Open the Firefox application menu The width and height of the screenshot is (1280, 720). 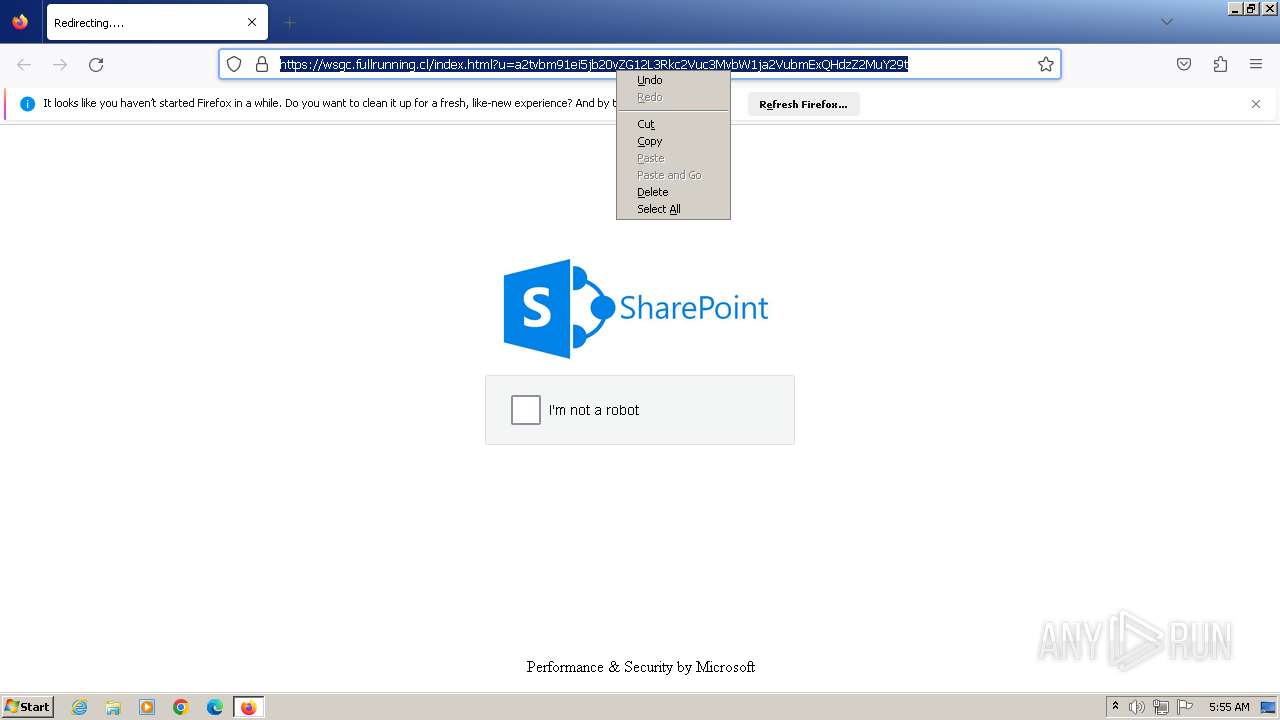tap(1256, 64)
